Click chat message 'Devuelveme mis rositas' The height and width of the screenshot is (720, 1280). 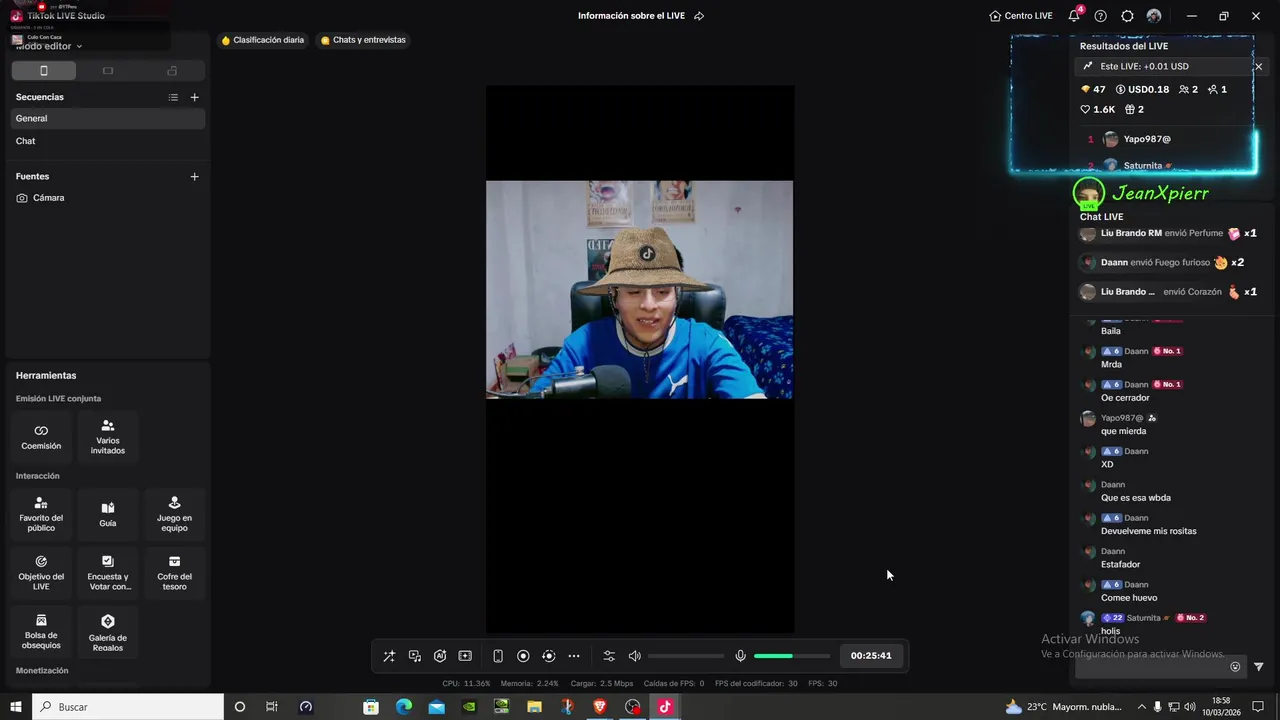pyautogui.click(x=1148, y=531)
